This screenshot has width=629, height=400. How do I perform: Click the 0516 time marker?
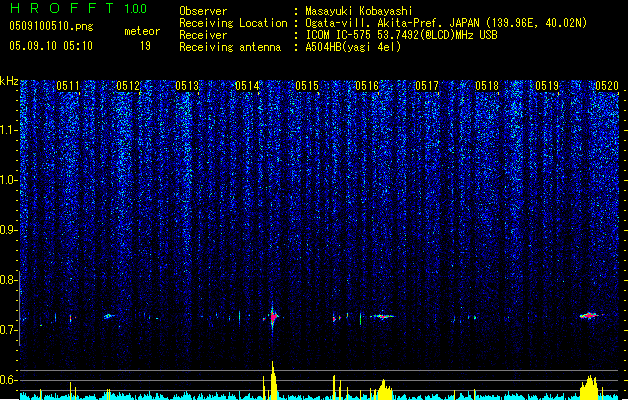click(x=367, y=86)
